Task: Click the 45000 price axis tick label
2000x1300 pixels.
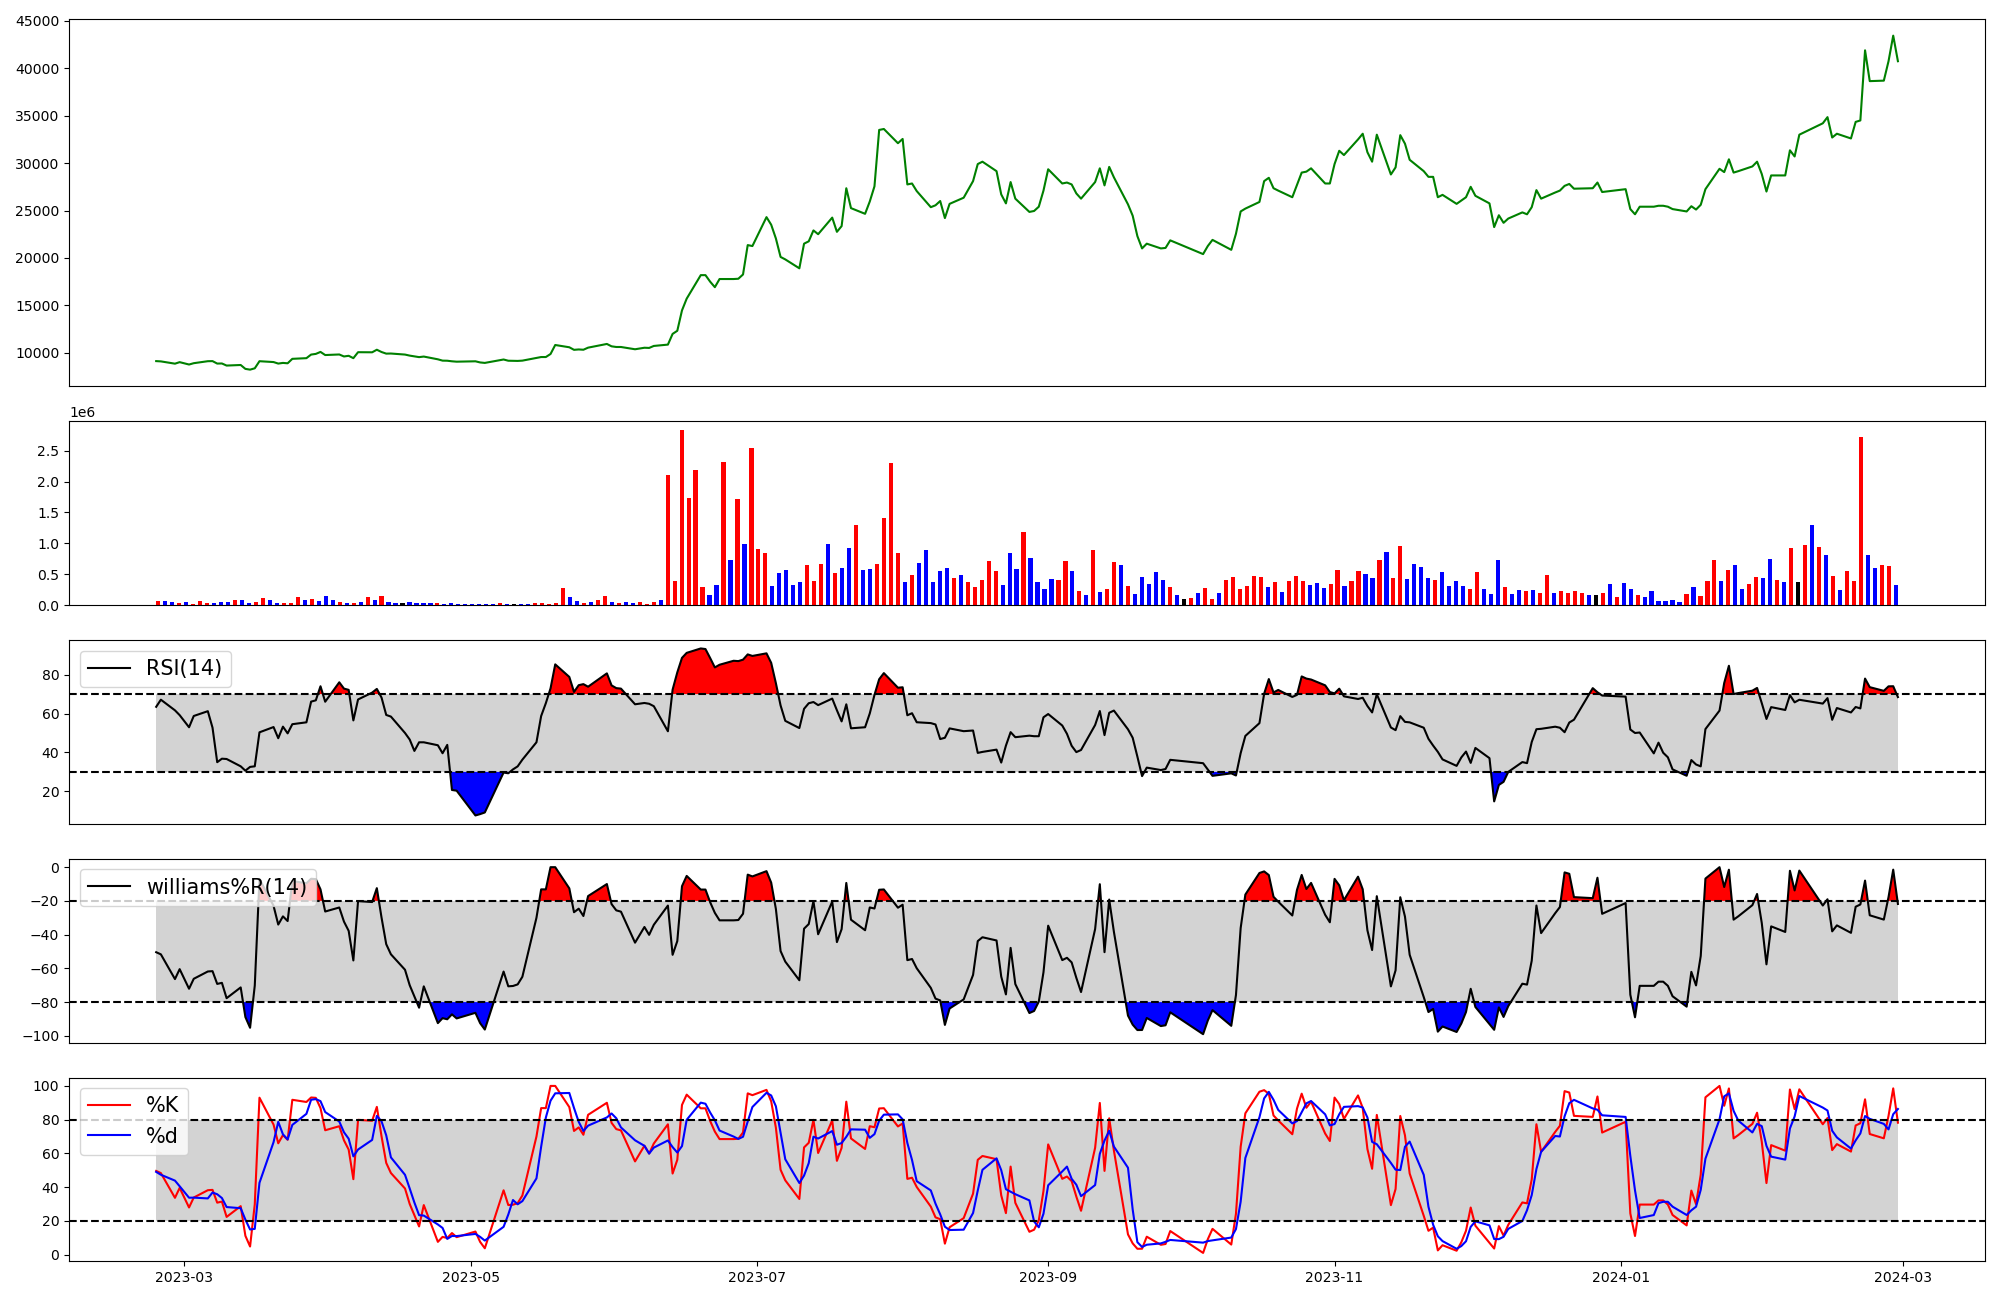Action: [x=37, y=21]
